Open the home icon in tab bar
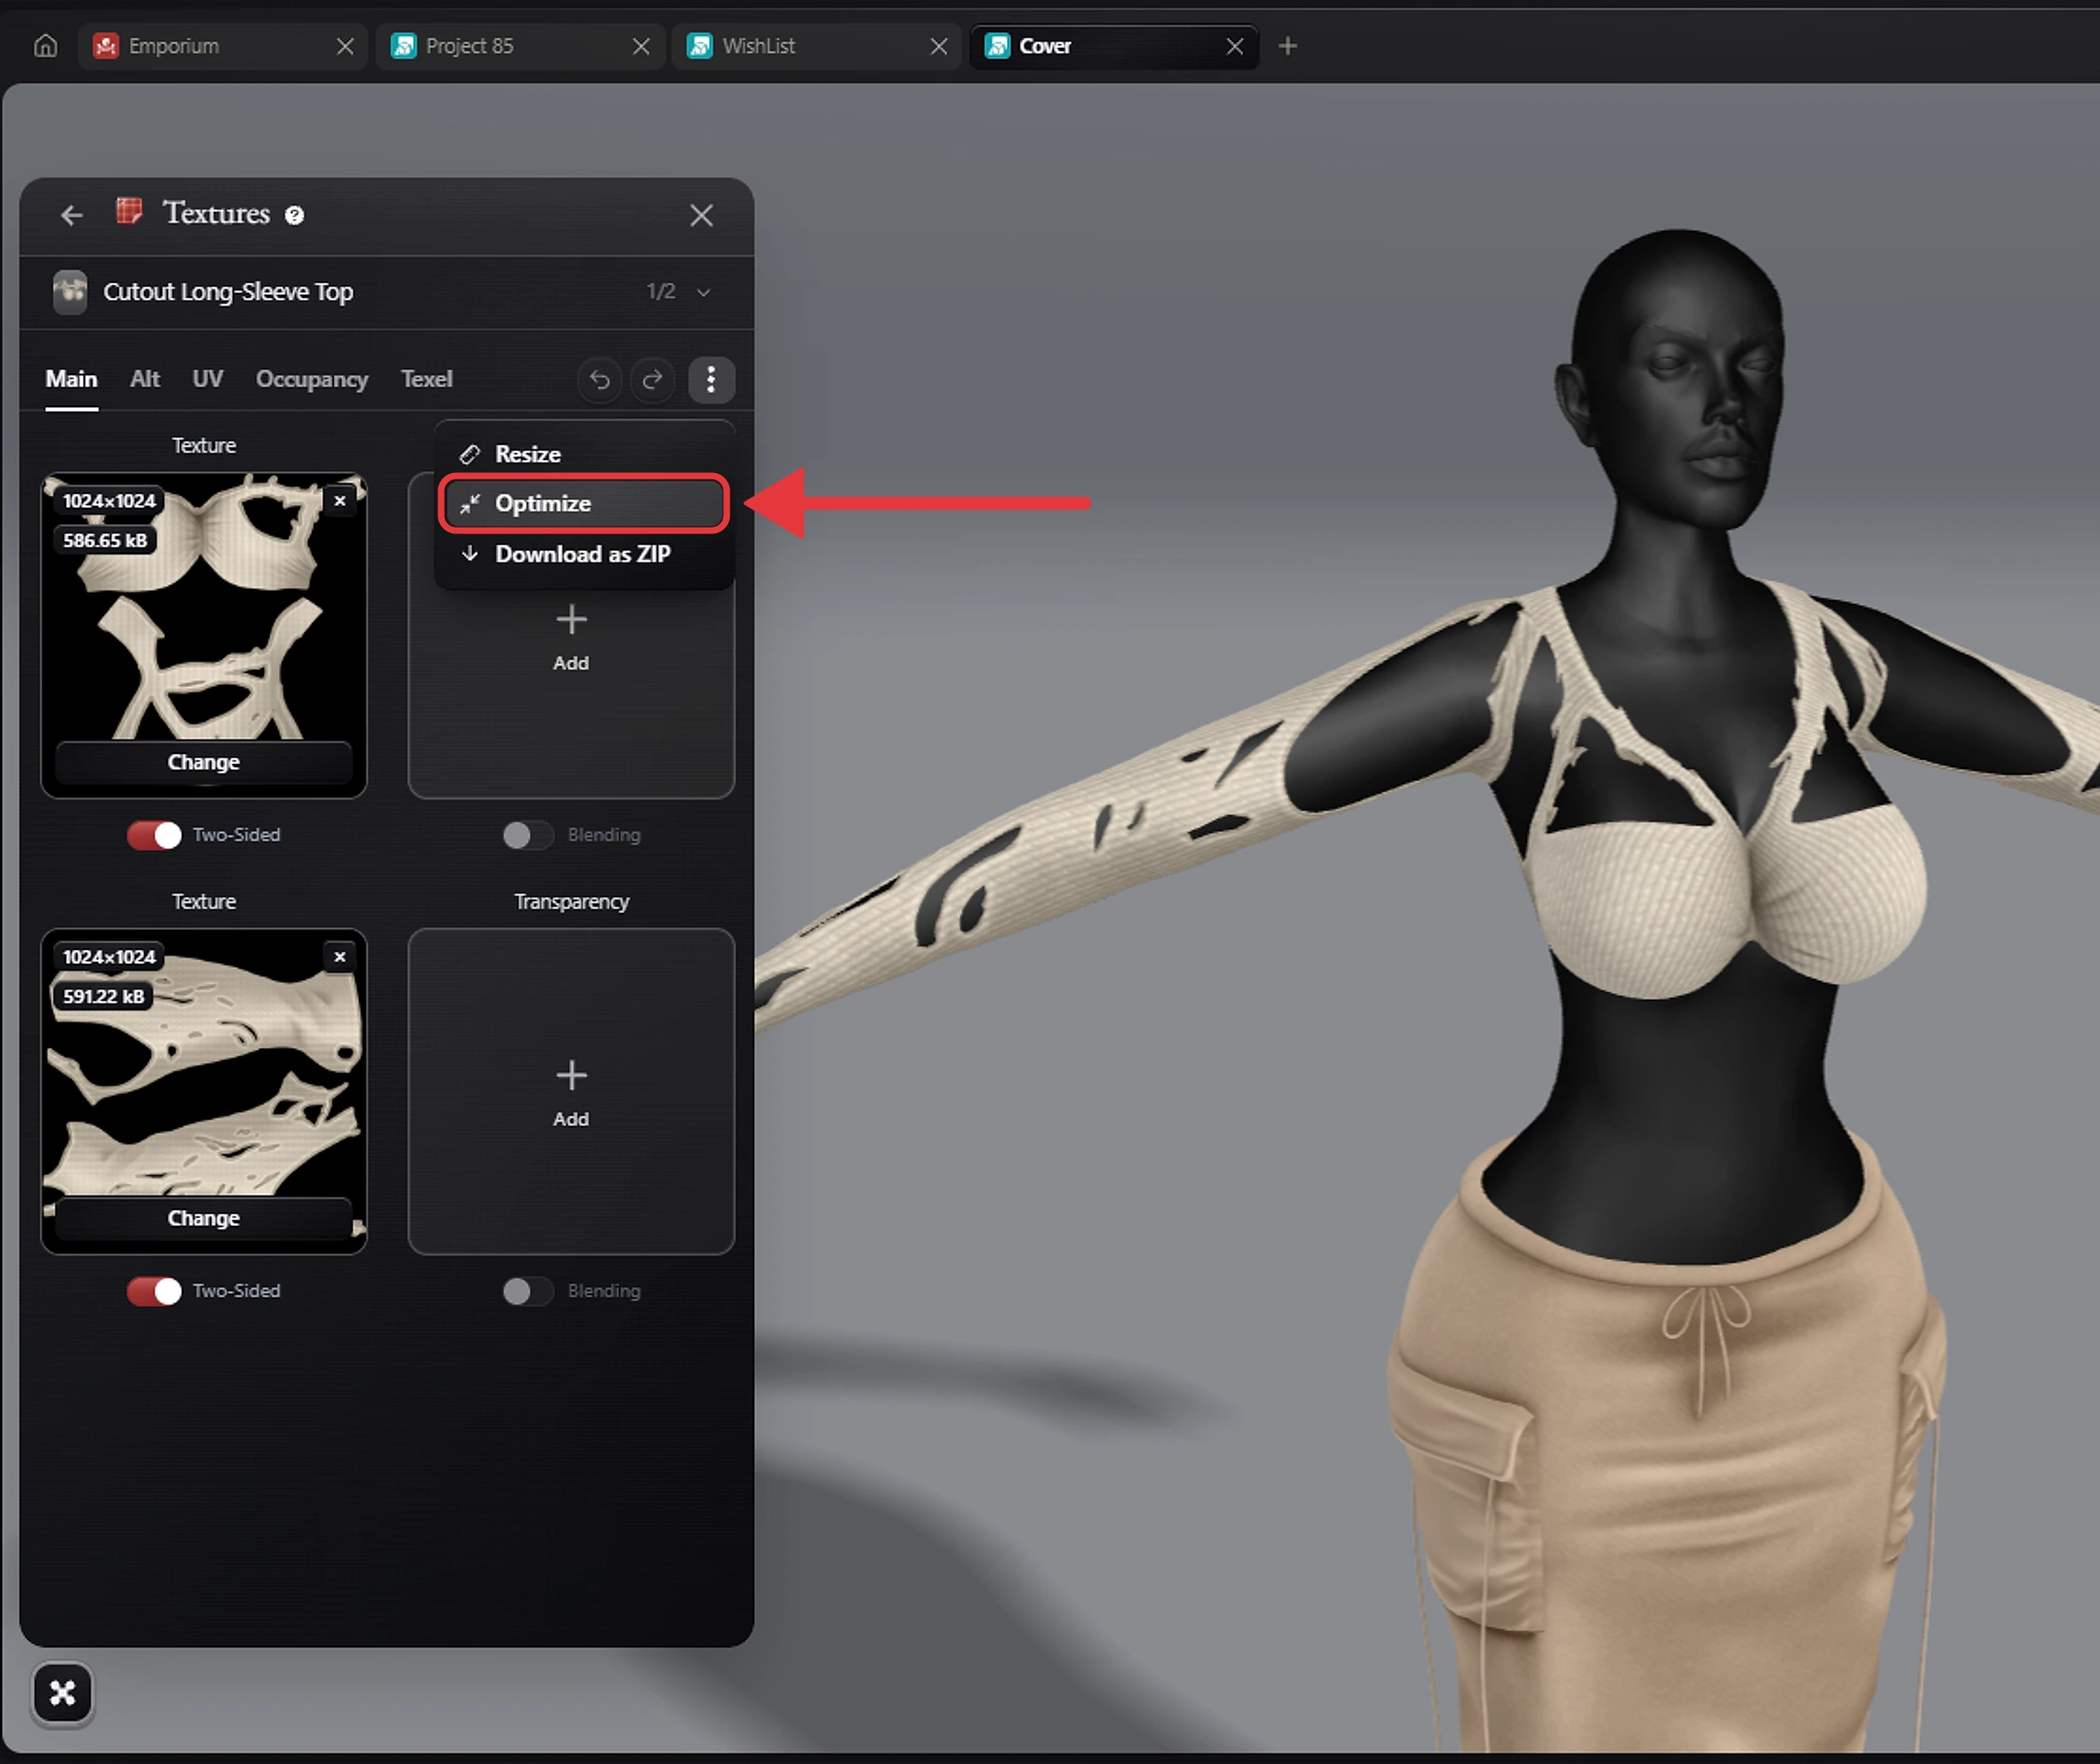The width and height of the screenshot is (2100, 1764). point(45,46)
